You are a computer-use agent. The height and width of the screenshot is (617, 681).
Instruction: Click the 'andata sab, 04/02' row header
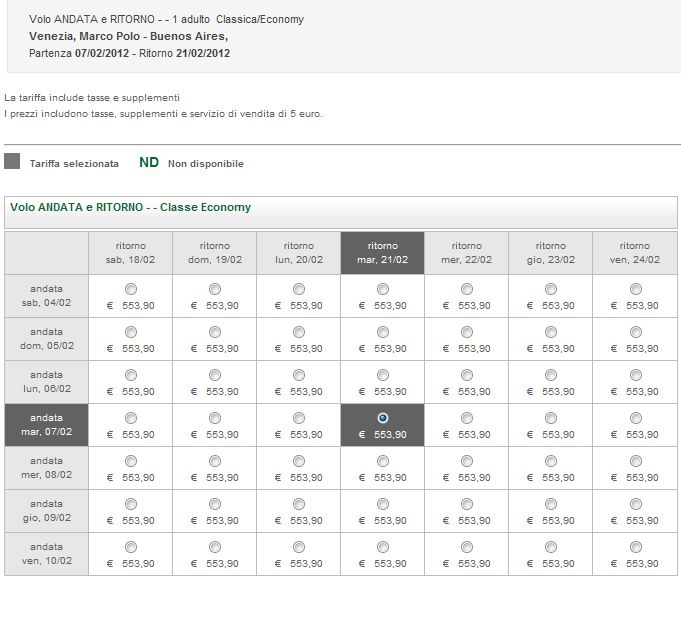click(46, 296)
